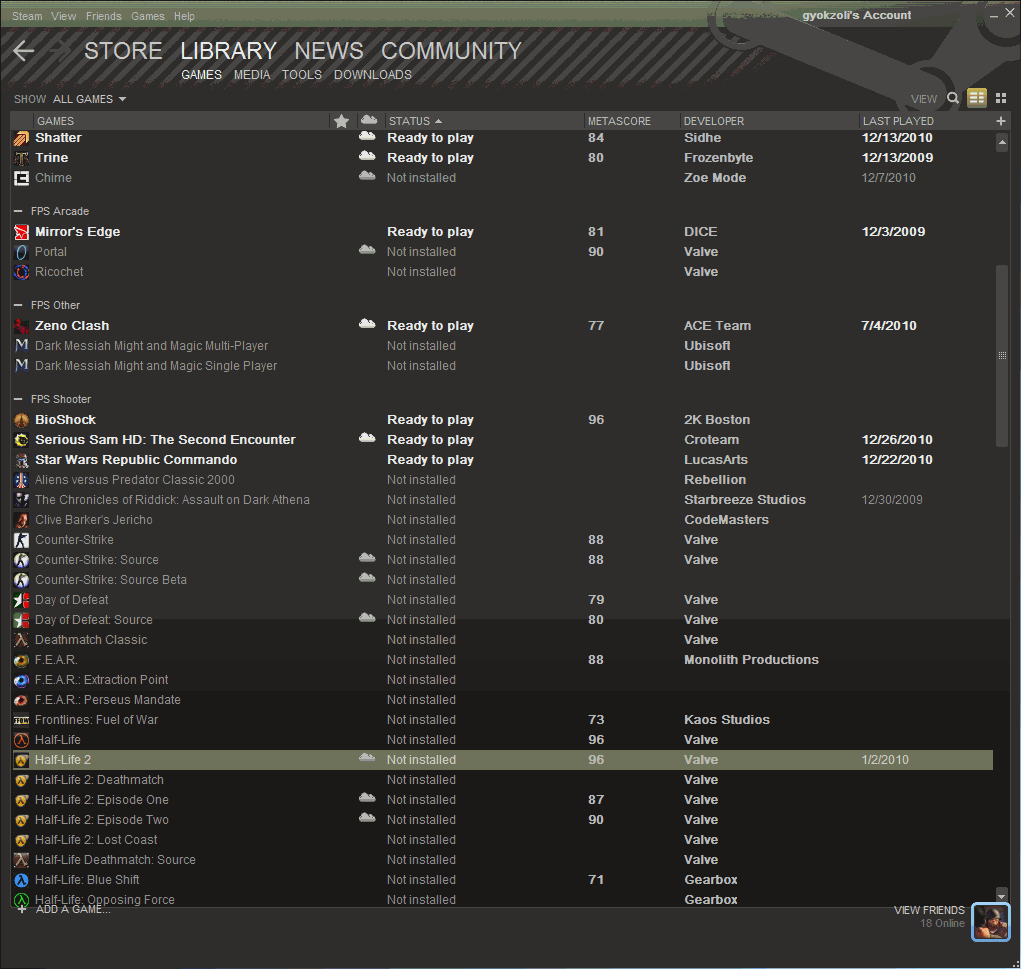Viewport: 1021px width, 969px height.
Task: Select Dark Messiah Might and Magic Multi-Player
Action: pos(503,346)
